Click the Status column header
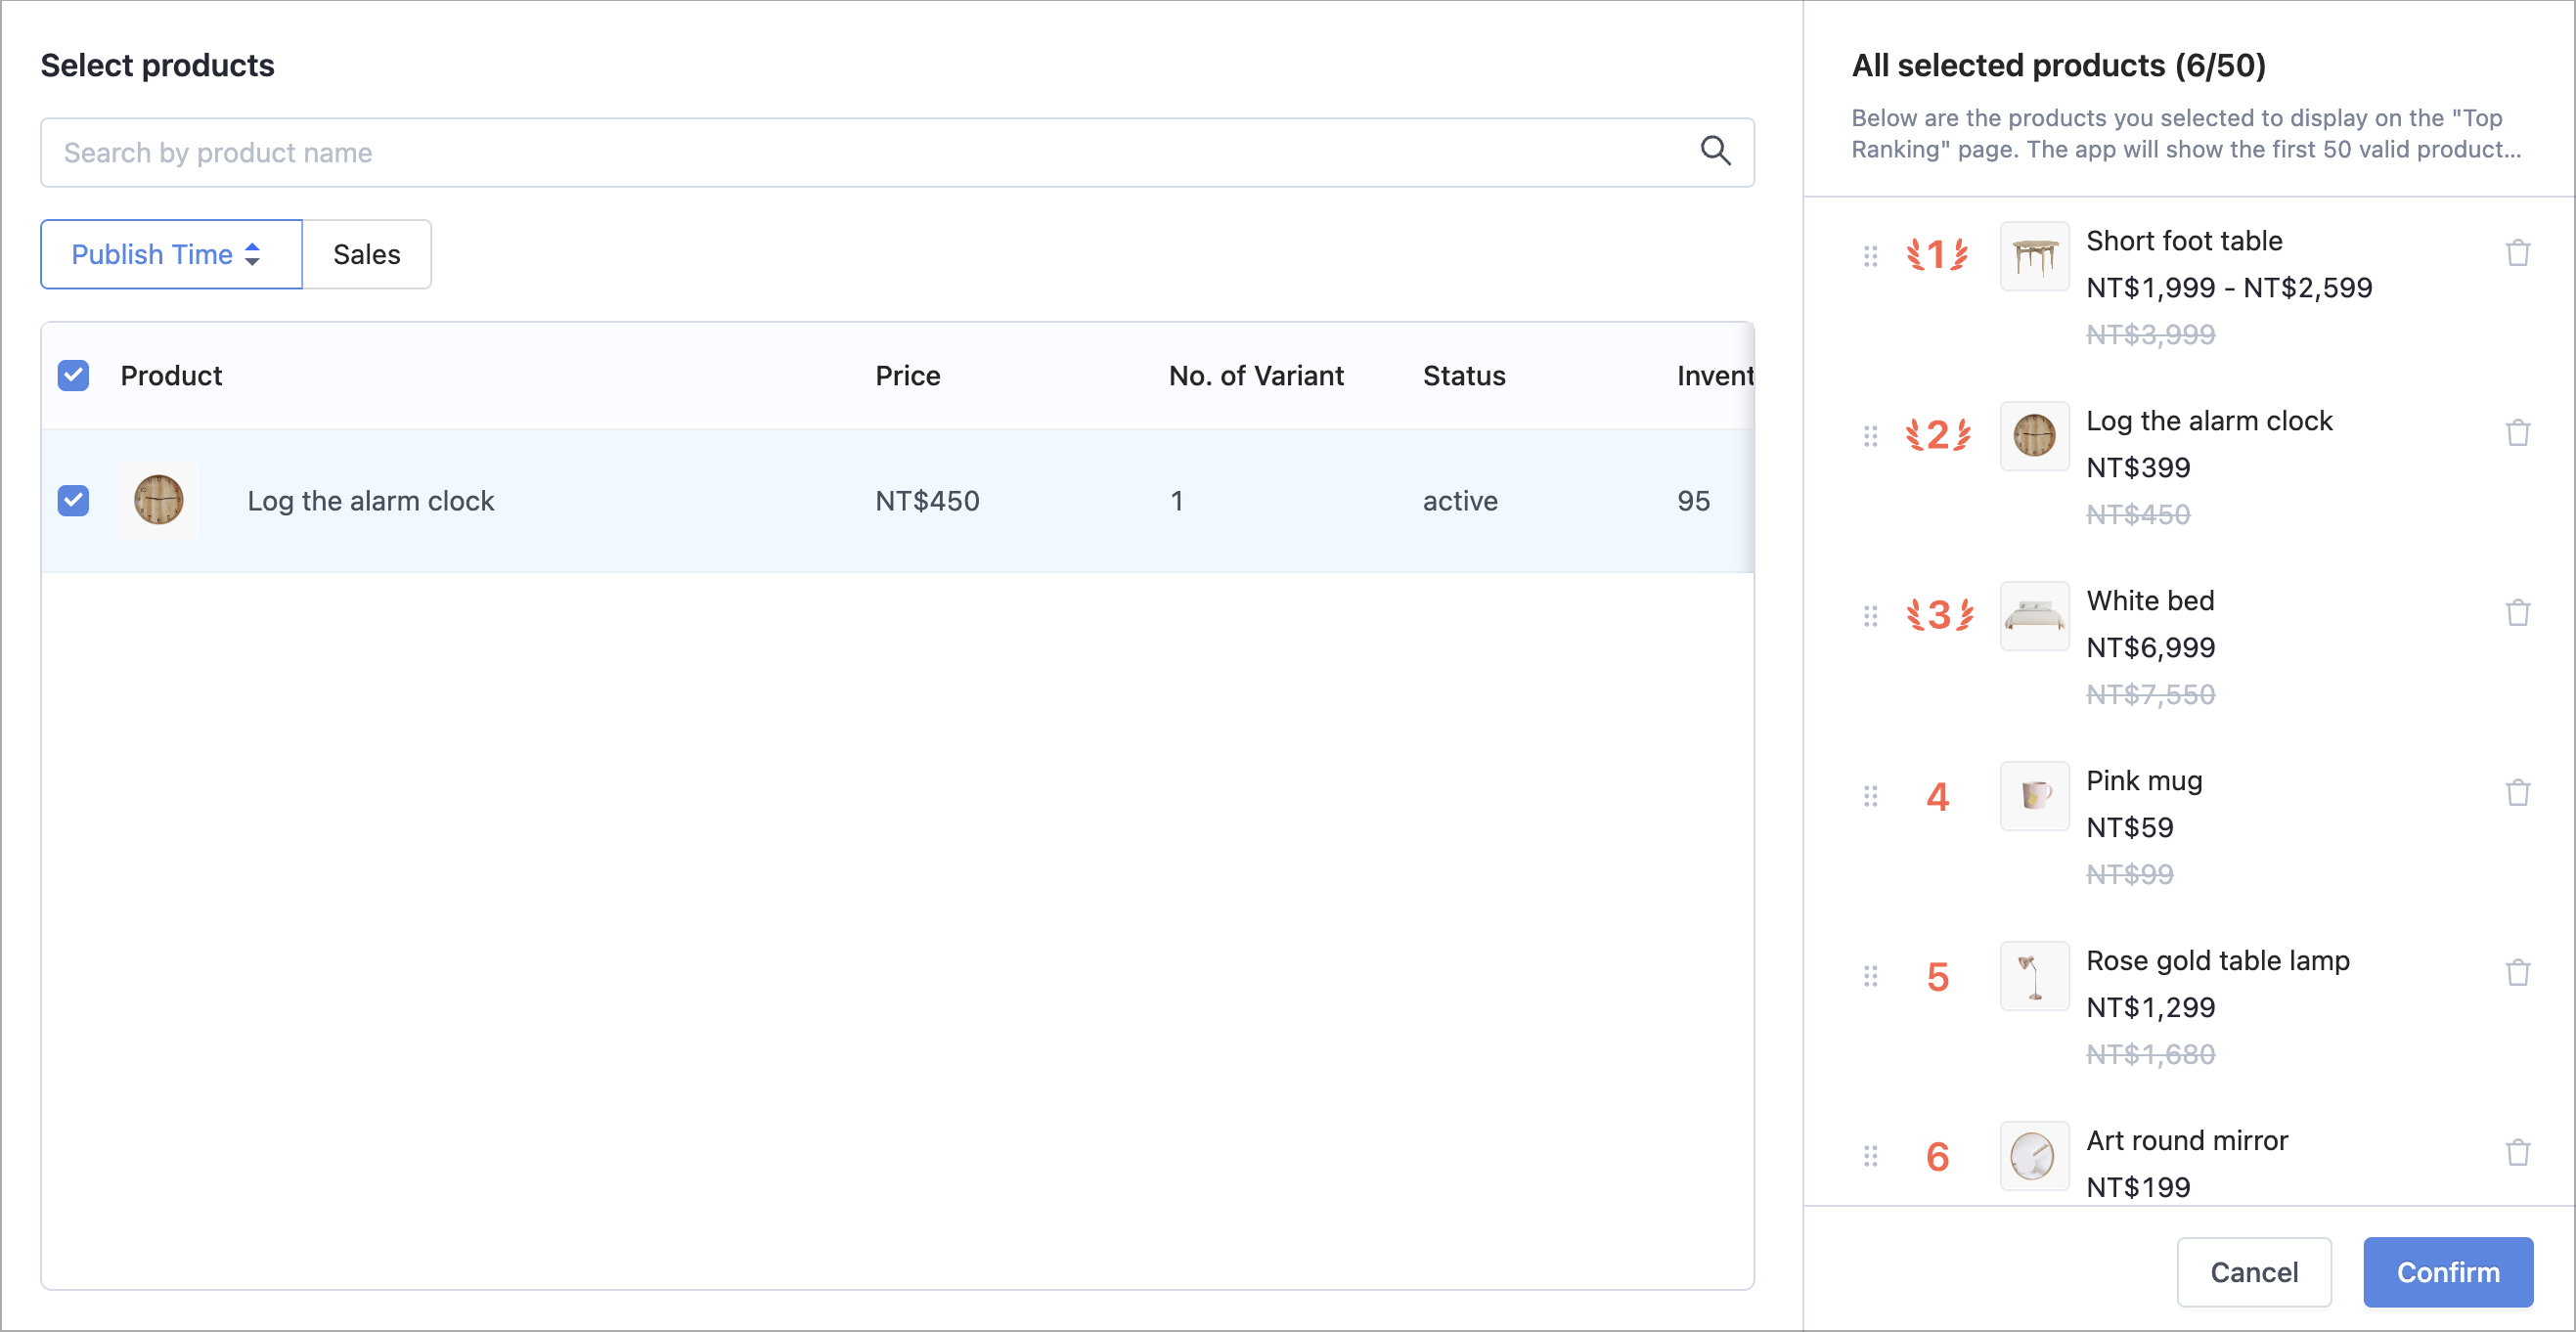 (x=1463, y=375)
